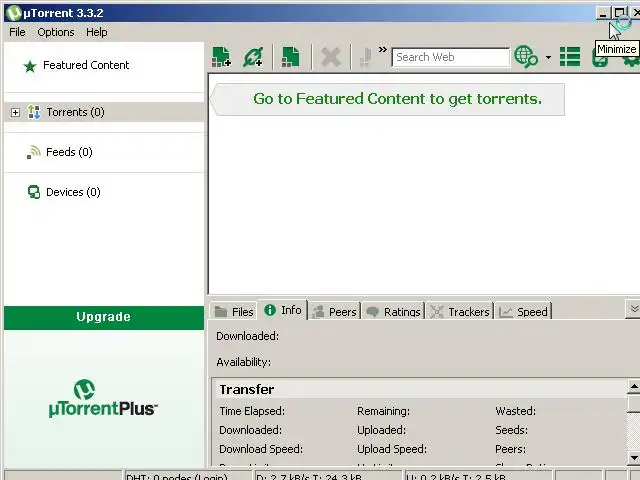This screenshot has height=480, width=640.
Task: Switch to the Files tab
Action: [x=234, y=312]
